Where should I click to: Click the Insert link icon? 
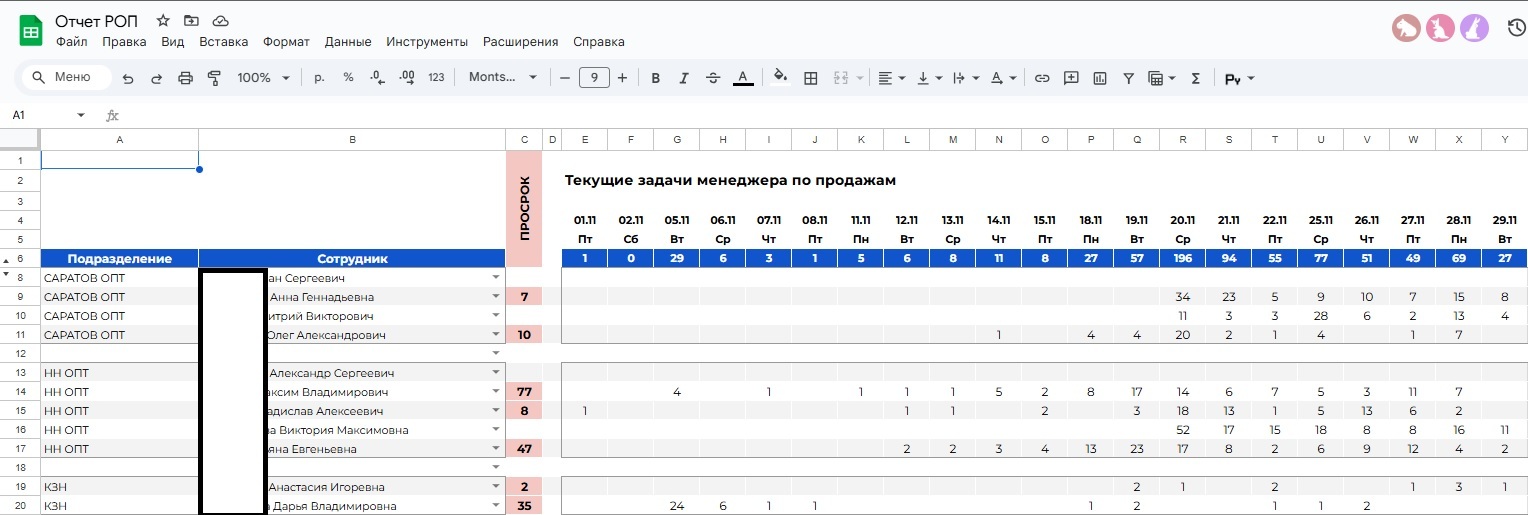pos(1042,78)
